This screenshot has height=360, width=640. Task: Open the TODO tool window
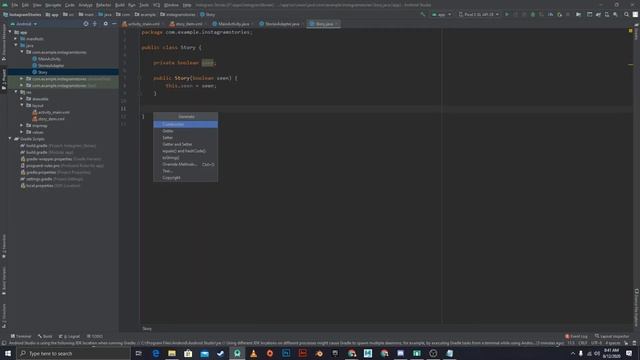click(x=95, y=336)
